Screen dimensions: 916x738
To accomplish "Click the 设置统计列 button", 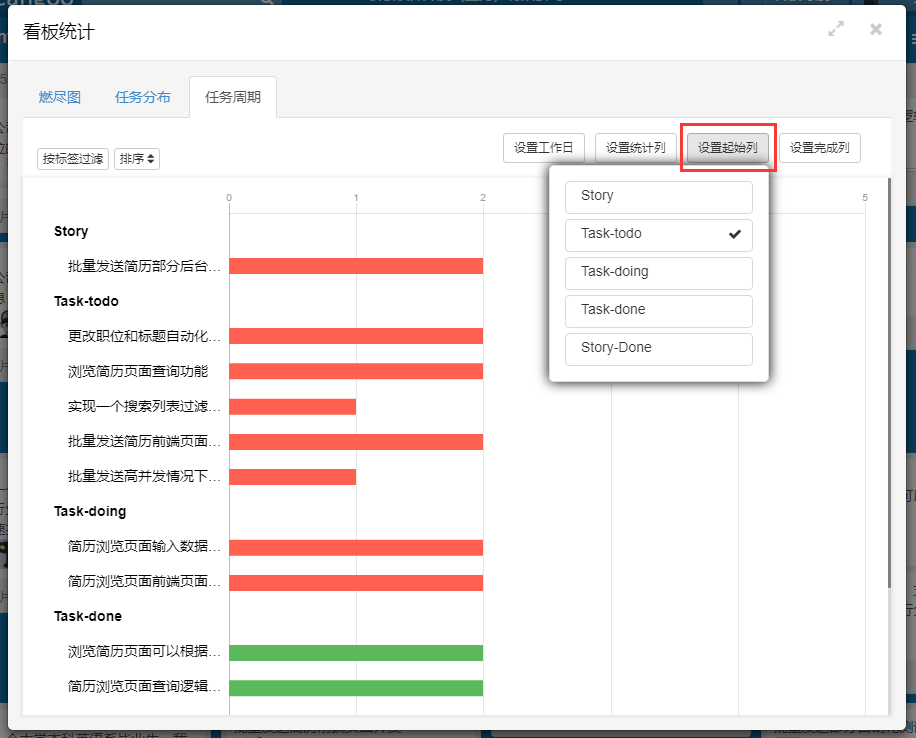I will [636, 148].
